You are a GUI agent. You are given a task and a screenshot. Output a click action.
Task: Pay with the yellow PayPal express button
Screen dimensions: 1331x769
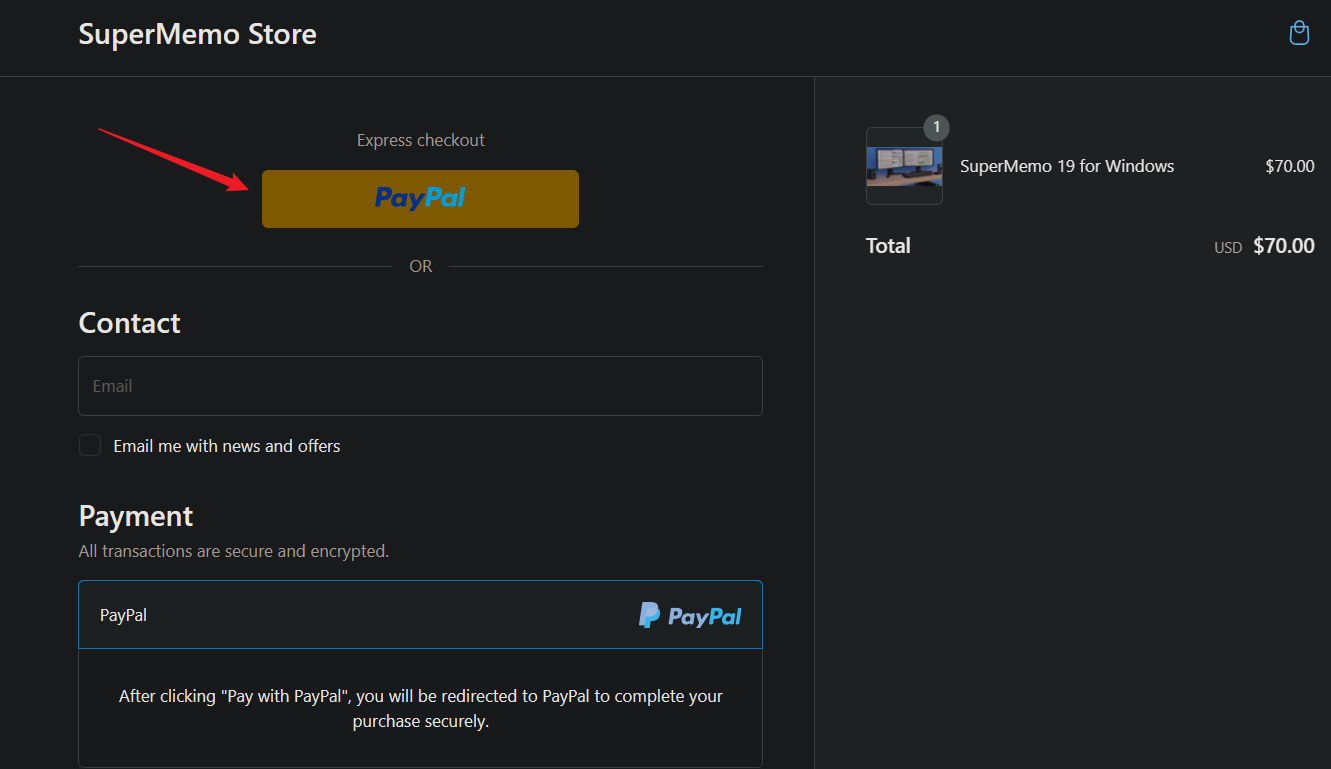420,198
